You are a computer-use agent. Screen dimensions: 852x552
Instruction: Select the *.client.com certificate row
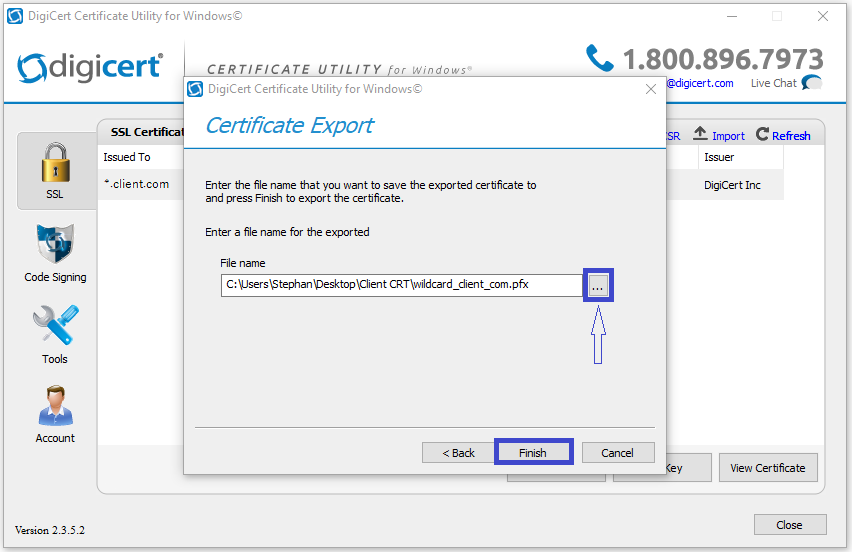pyautogui.click(x=140, y=184)
